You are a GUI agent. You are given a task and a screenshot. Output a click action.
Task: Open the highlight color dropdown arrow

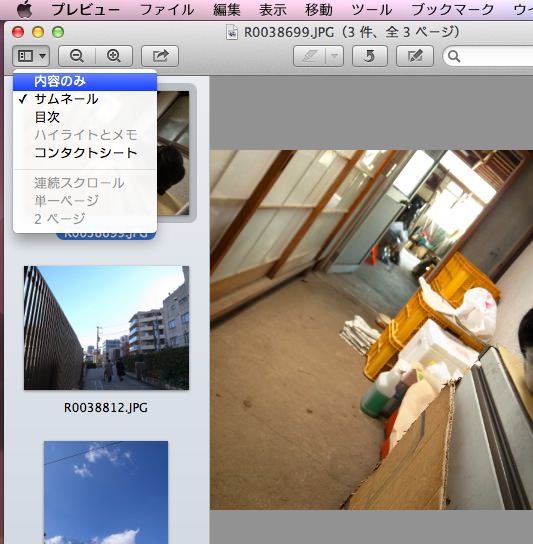click(335, 56)
